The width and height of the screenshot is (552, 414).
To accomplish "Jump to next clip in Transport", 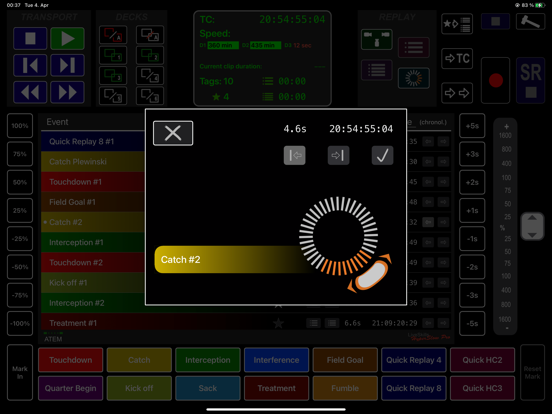I will tap(67, 65).
